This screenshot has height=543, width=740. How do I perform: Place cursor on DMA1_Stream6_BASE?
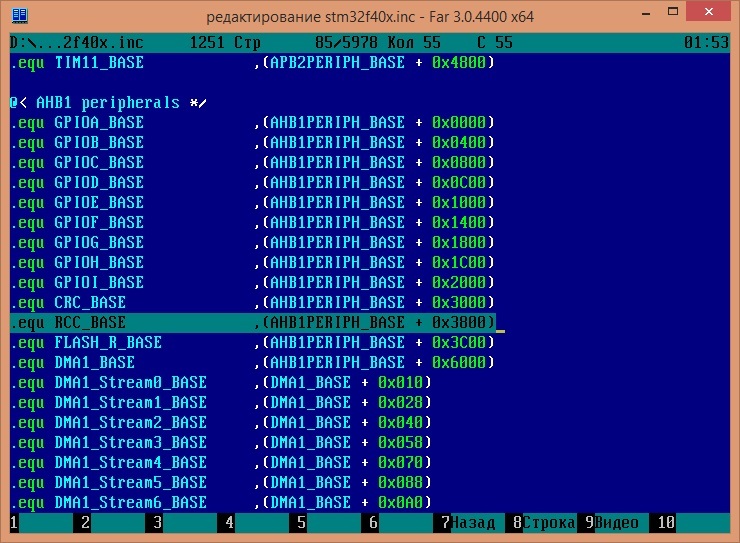[x=131, y=502]
